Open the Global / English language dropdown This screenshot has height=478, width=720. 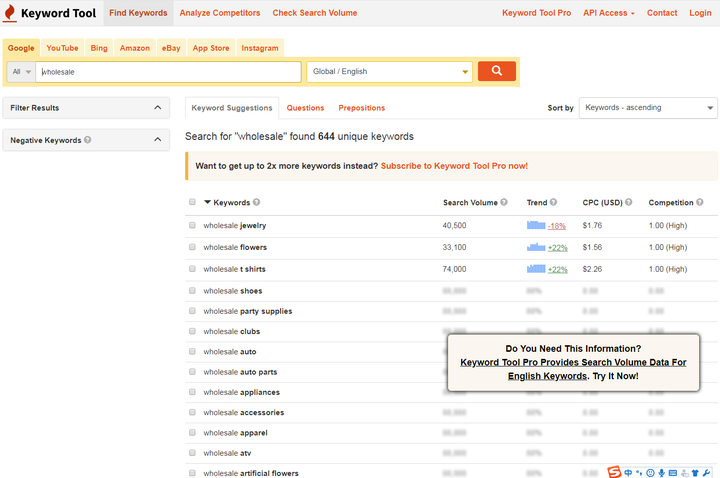click(389, 72)
